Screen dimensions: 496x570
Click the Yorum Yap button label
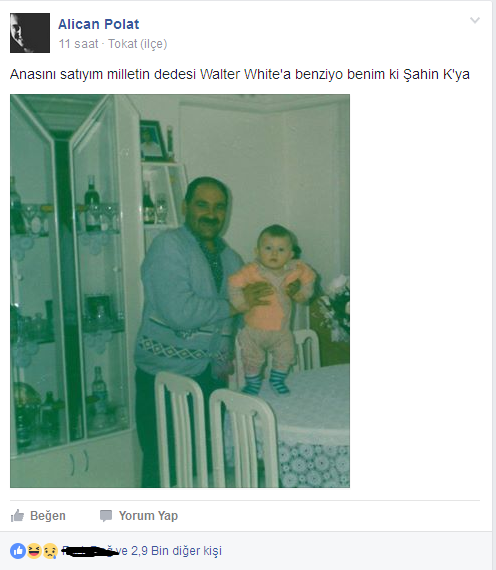pos(148,516)
